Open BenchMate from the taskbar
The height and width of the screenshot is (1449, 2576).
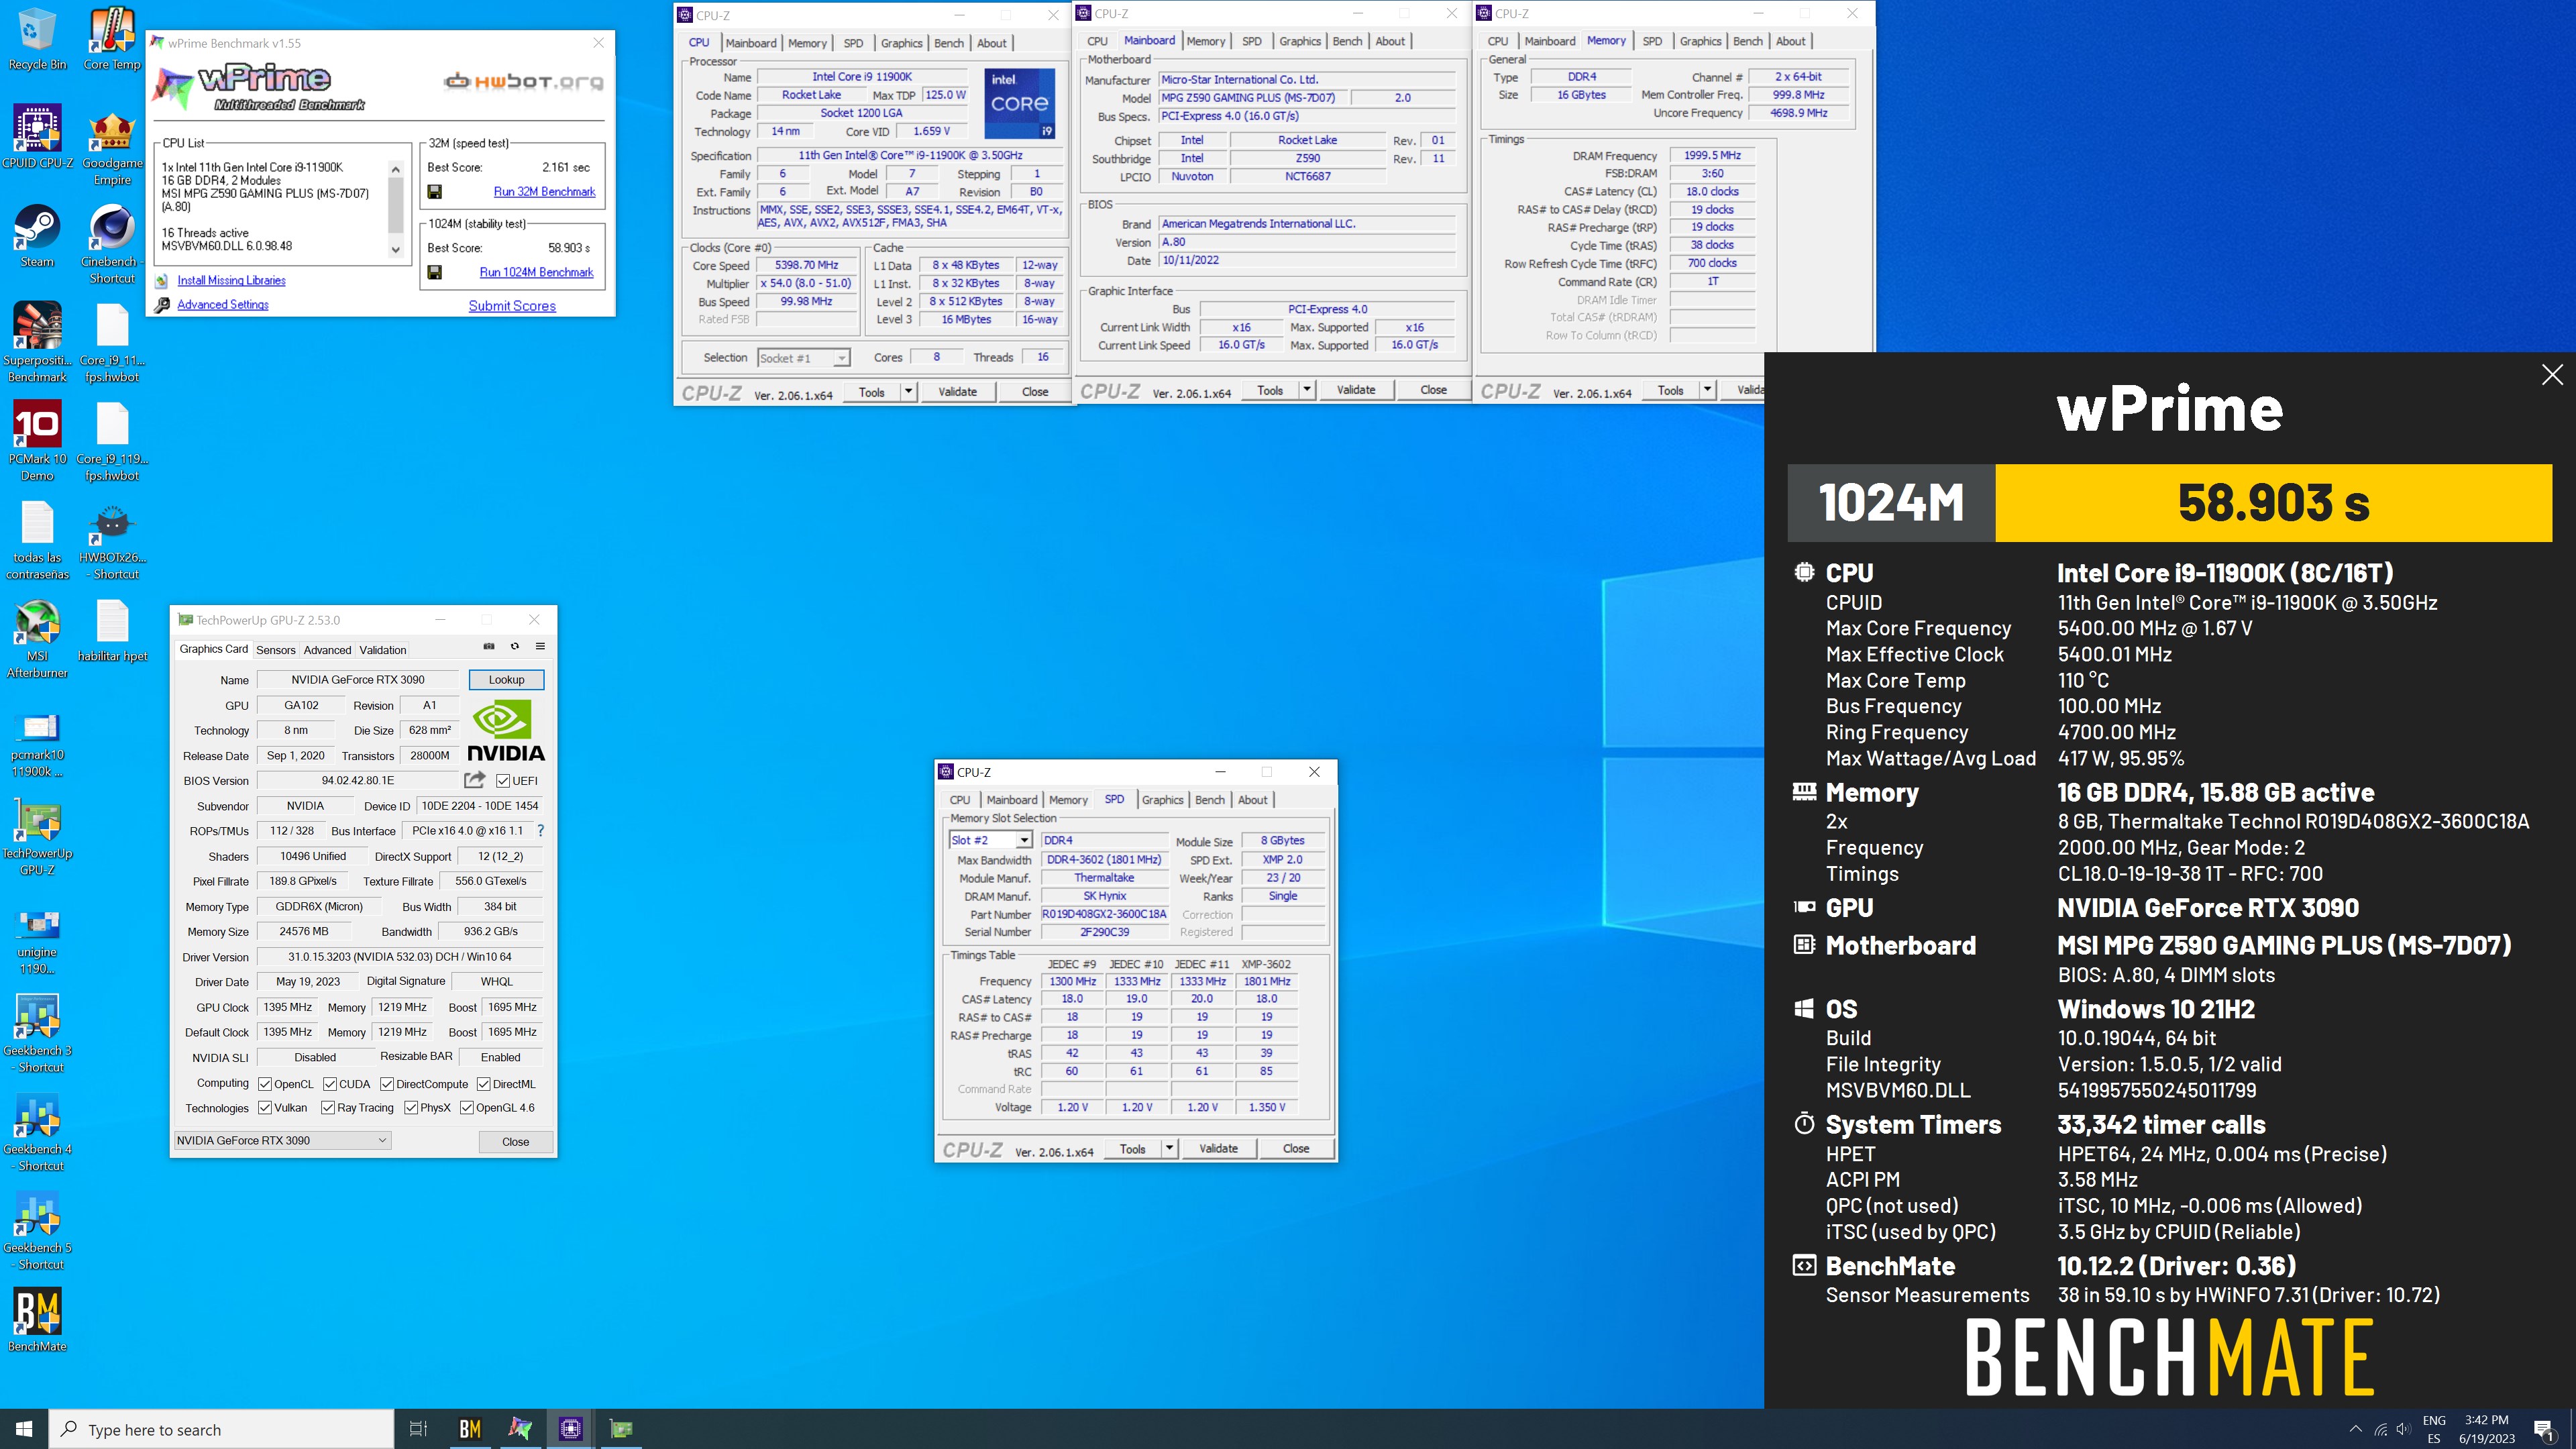pos(469,1429)
